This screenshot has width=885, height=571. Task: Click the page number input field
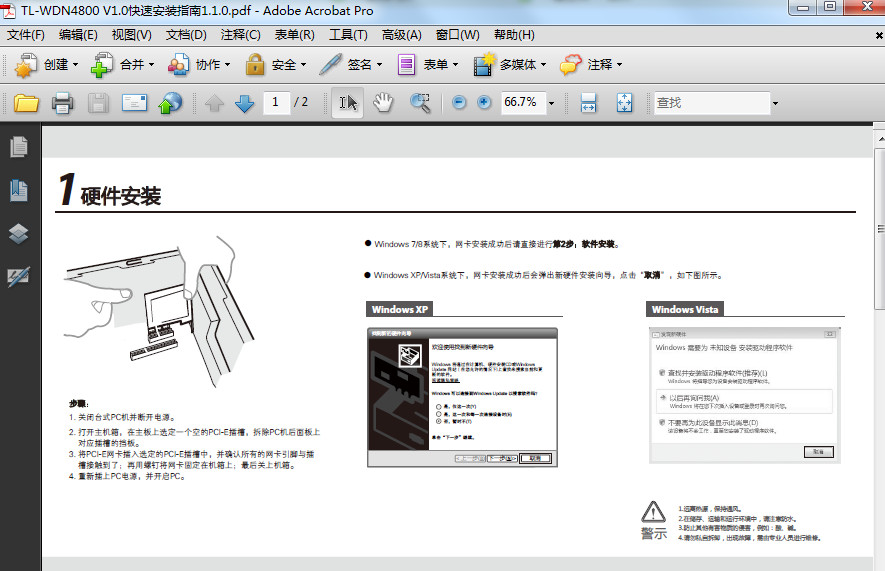point(276,103)
